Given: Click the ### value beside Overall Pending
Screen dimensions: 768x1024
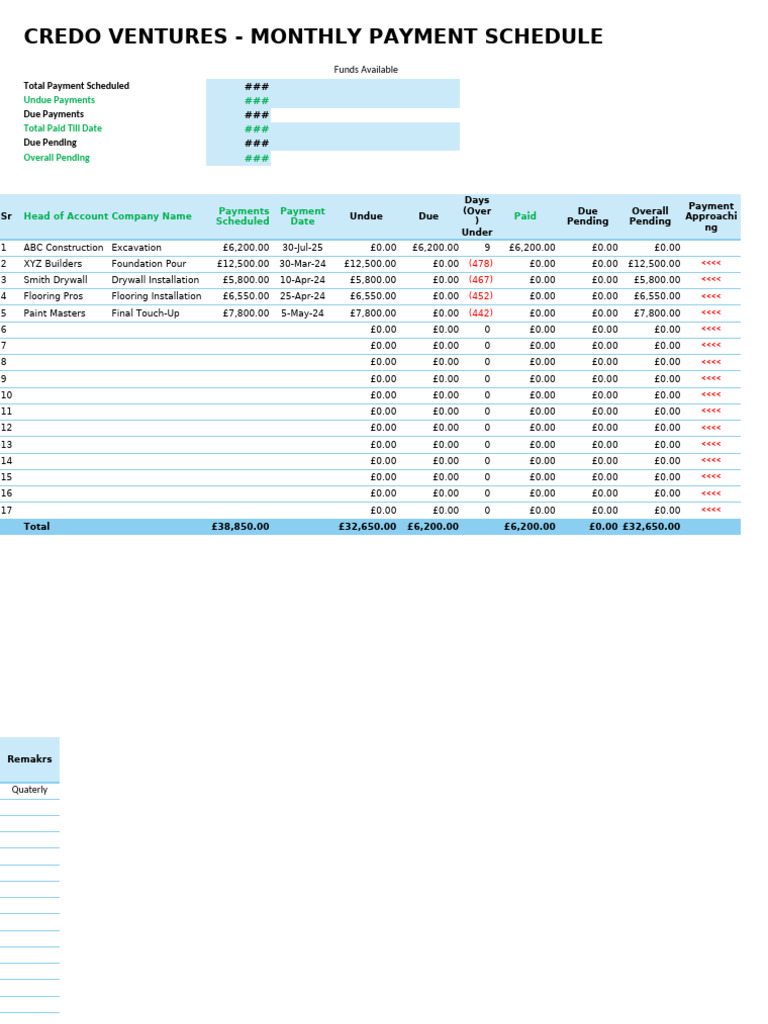Looking at the screenshot, I should click(257, 158).
